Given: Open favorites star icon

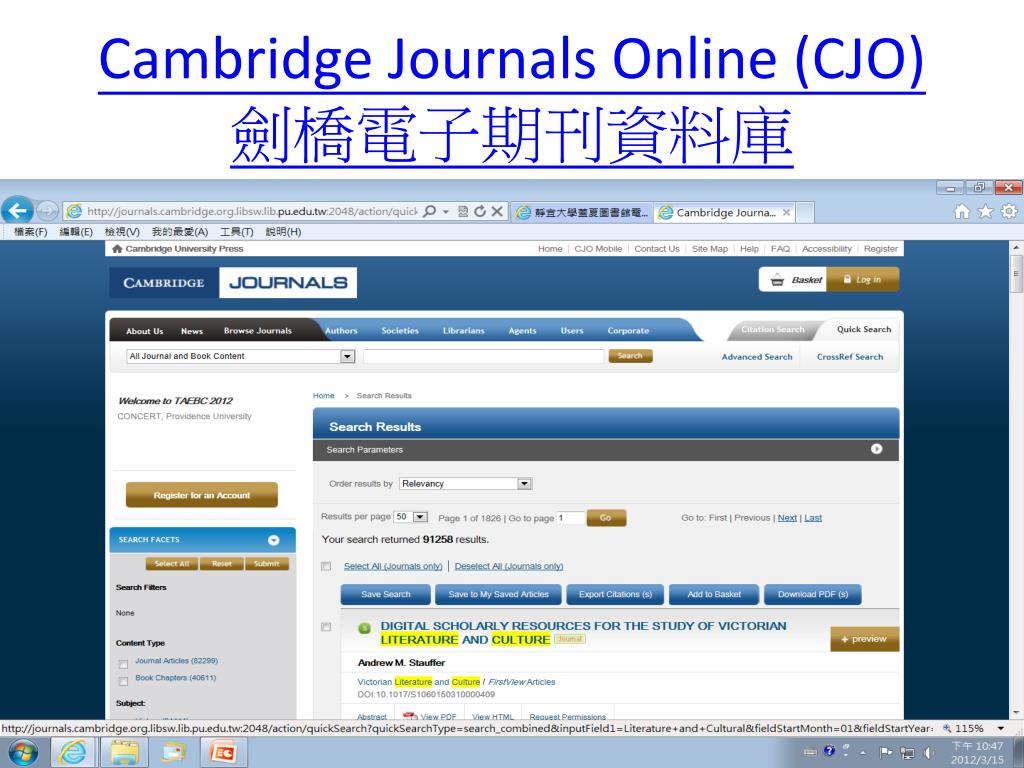Looking at the screenshot, I should click(x=985, y=212).
